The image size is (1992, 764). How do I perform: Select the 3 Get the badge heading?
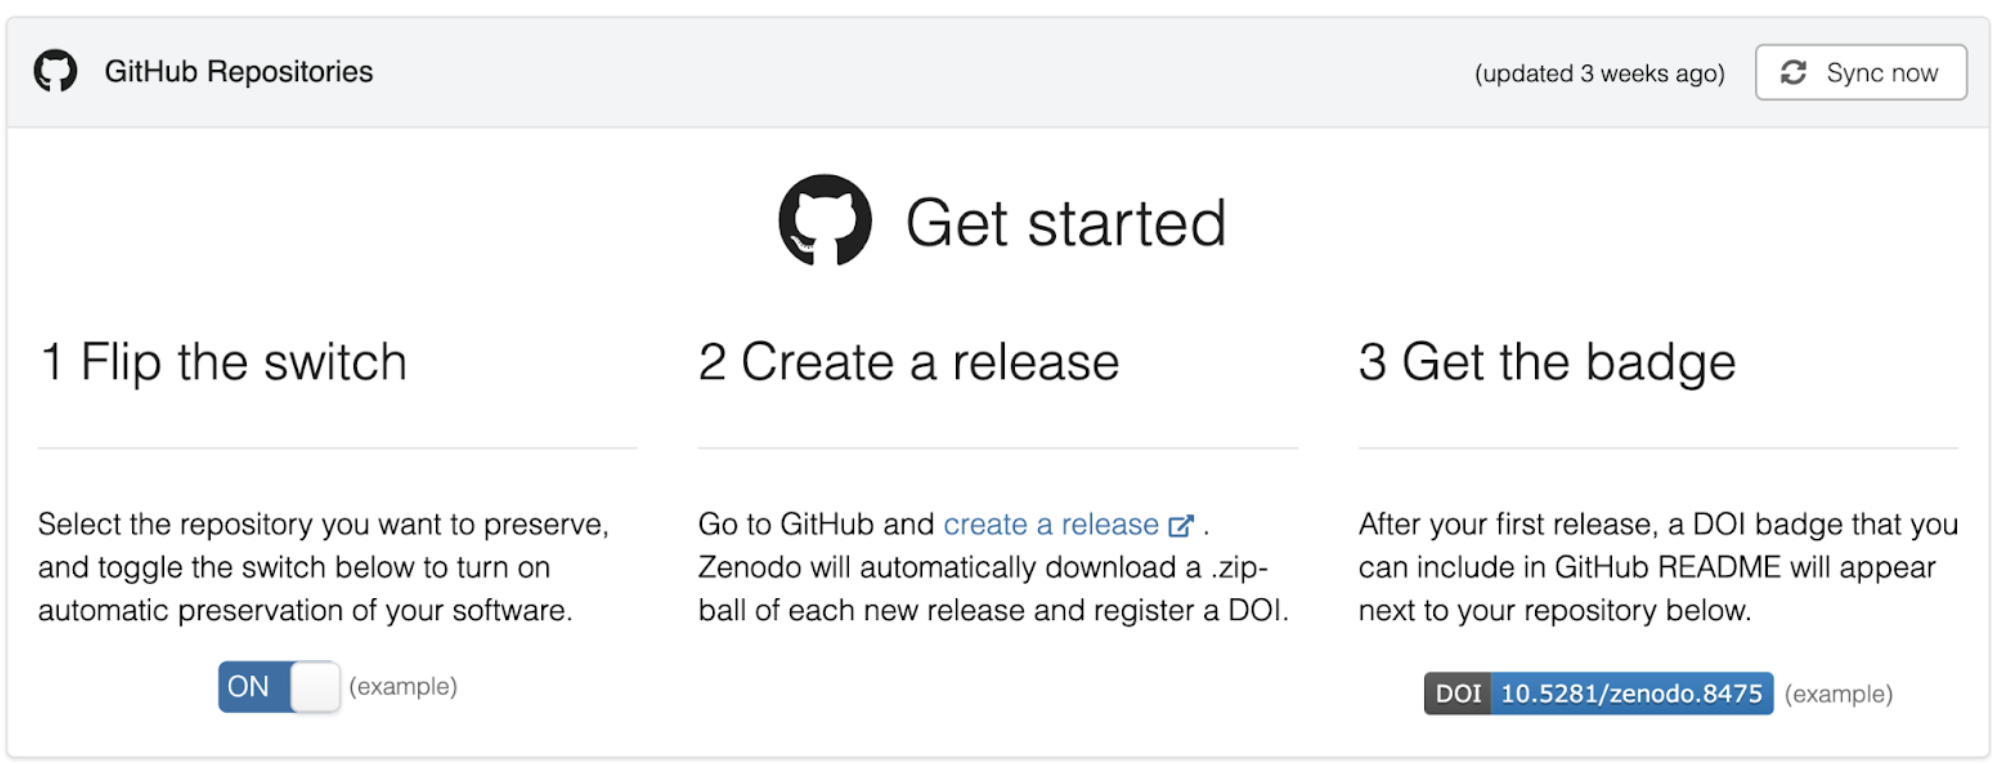1547,362
